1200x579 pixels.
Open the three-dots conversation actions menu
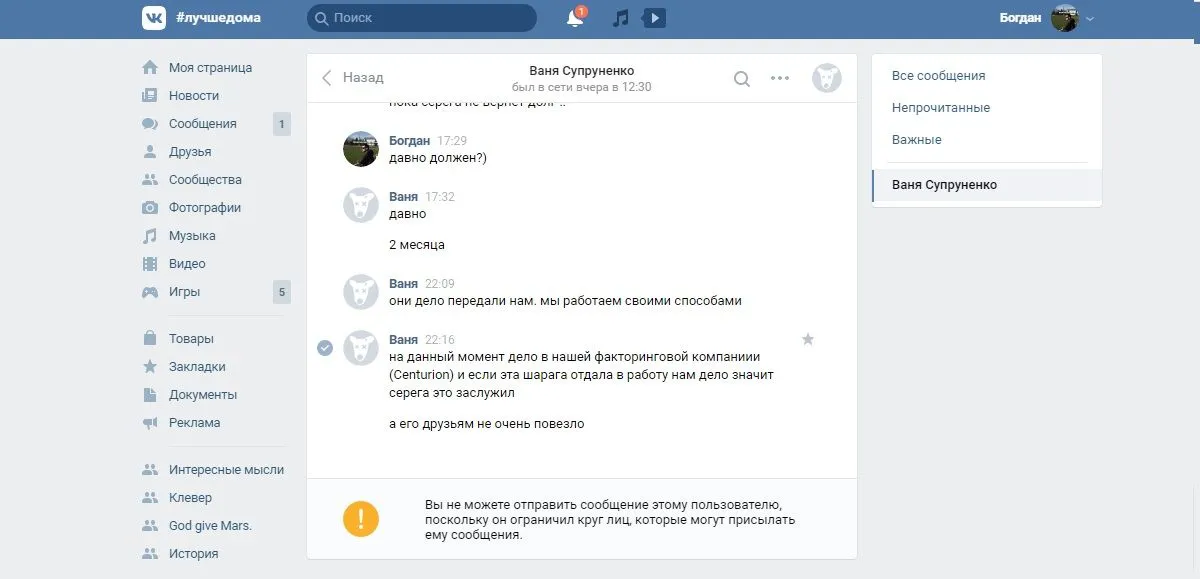[780, 78]
